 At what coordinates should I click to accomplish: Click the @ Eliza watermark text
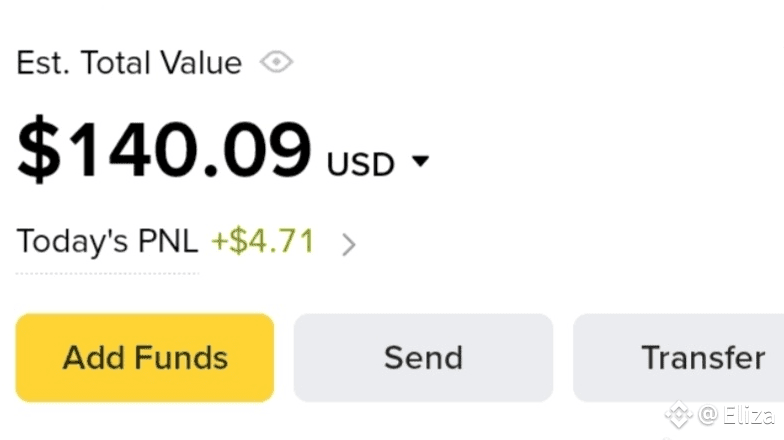pos(737,414)
